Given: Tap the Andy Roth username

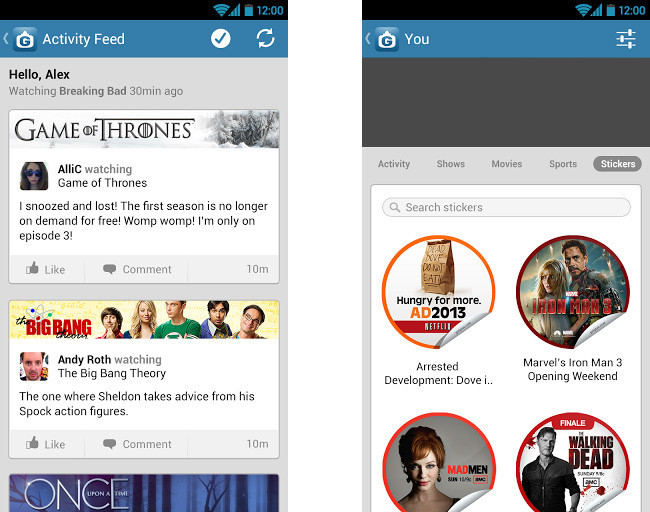Looking at the screenshot, I should point(84,359).
